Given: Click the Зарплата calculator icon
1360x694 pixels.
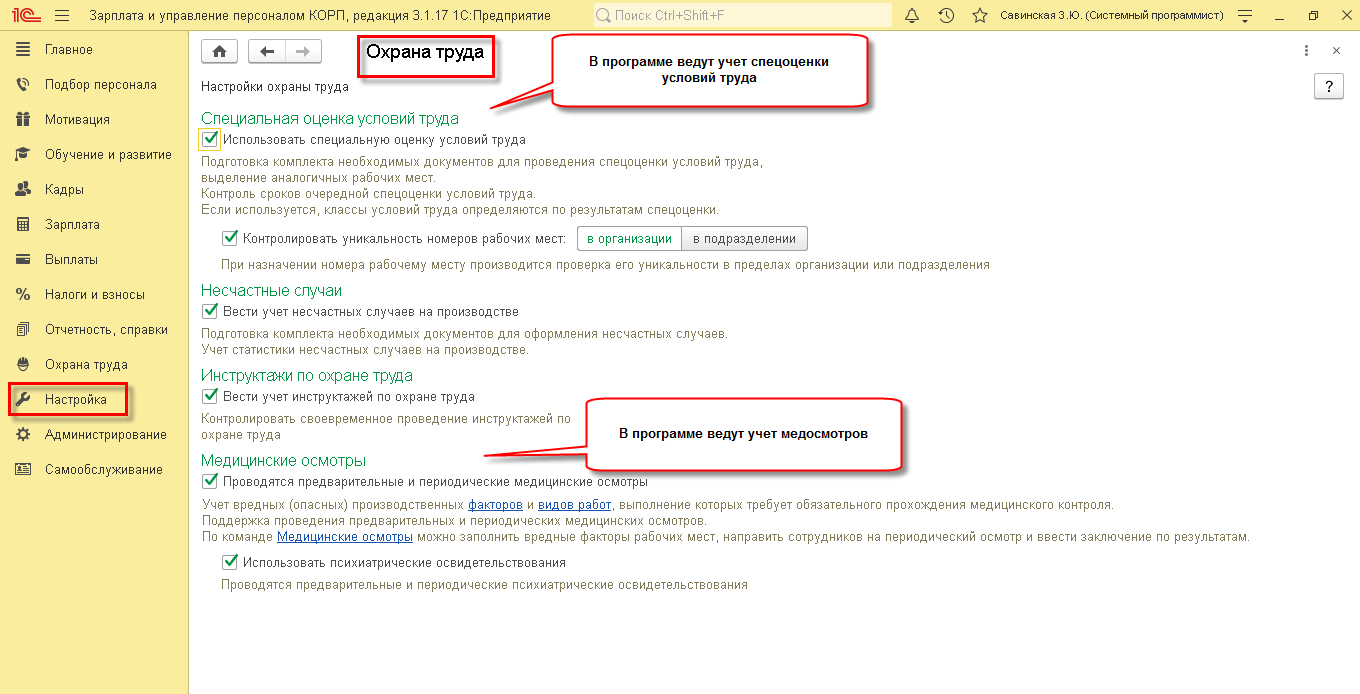Looking at the screenshot, I should pyautogui.click(x=24, y=225).
